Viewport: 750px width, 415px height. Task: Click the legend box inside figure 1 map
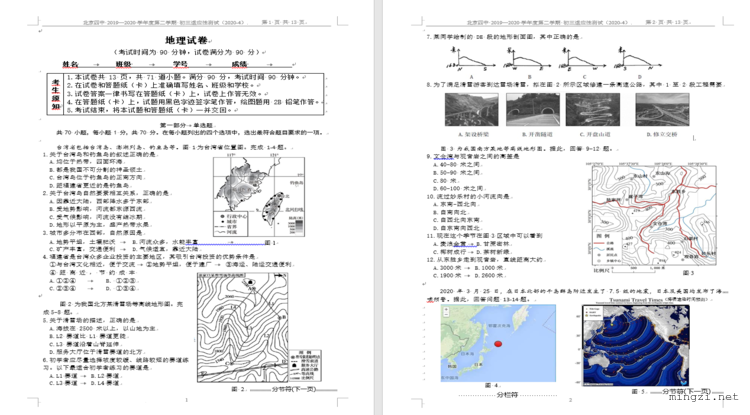(x=231, y=224)
